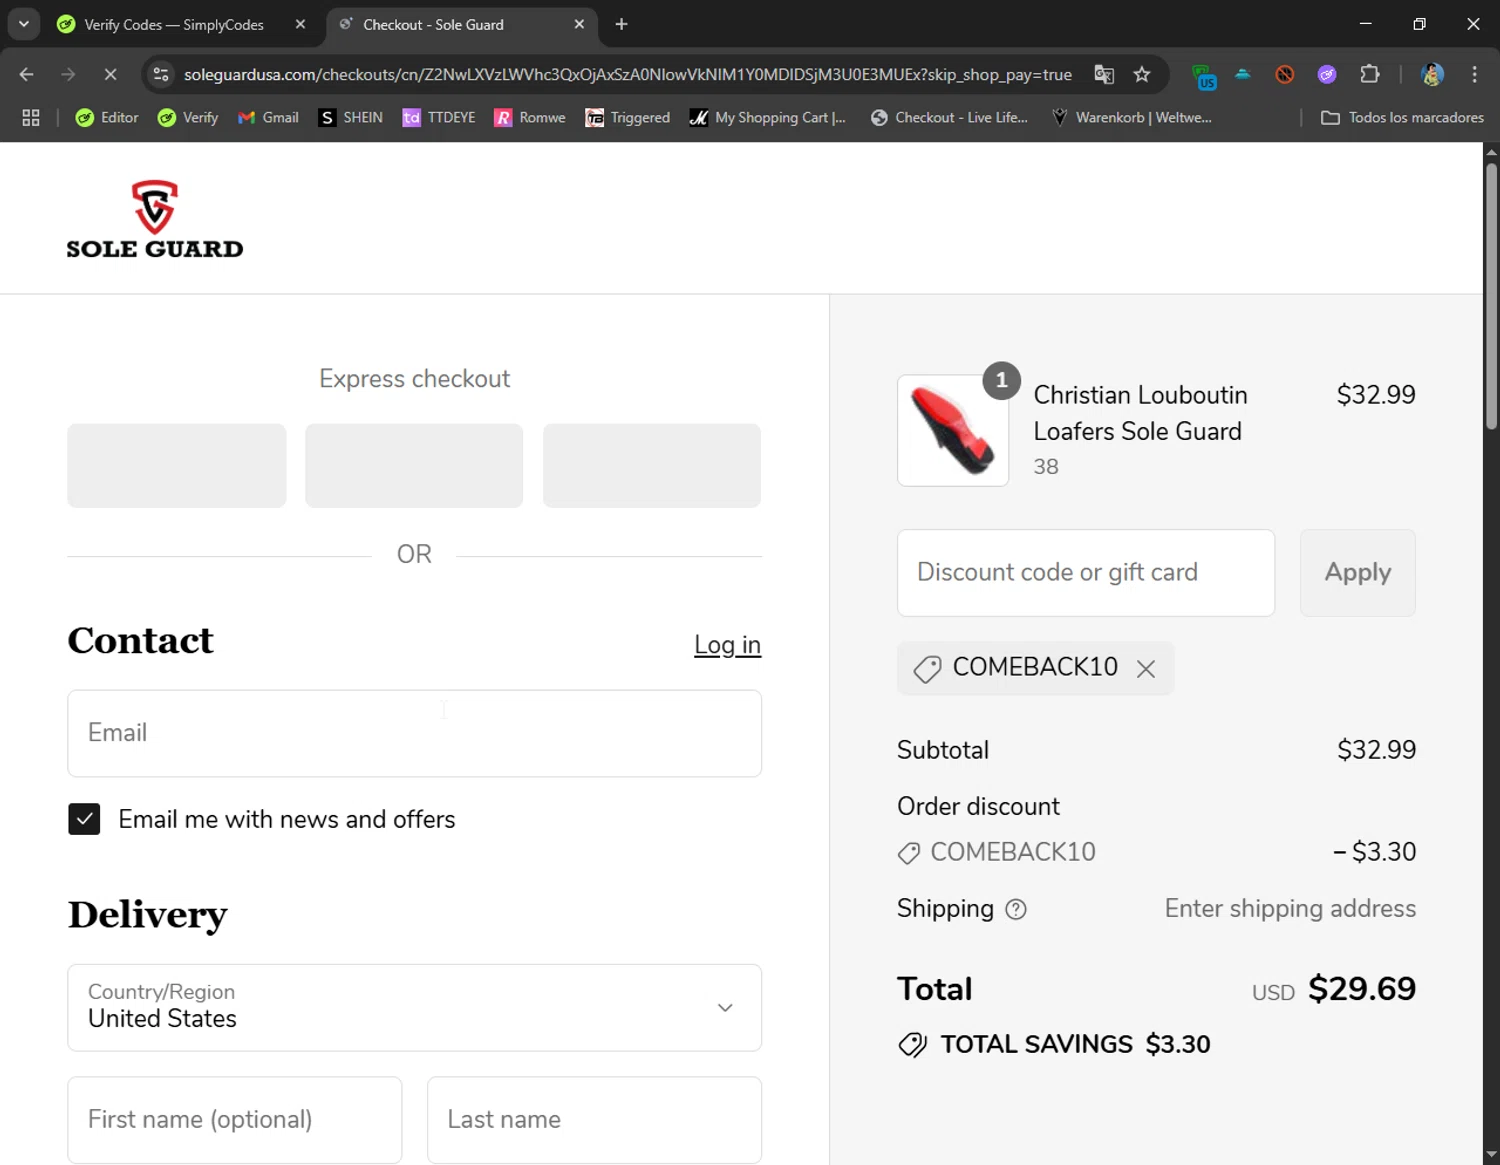Open the extensions puzzle icon

[1370, 74]
